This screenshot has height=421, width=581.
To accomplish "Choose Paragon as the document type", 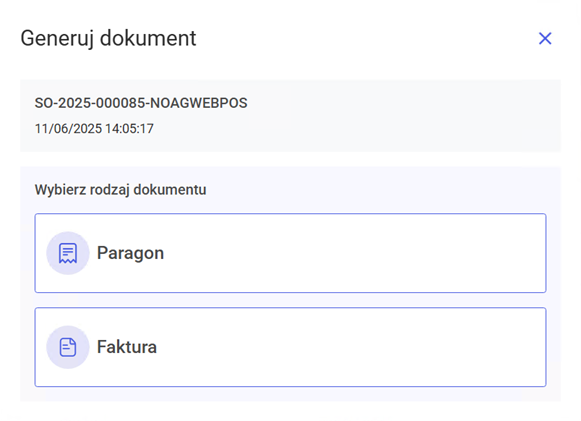I will pyautogui.click(x=290, y=253).
